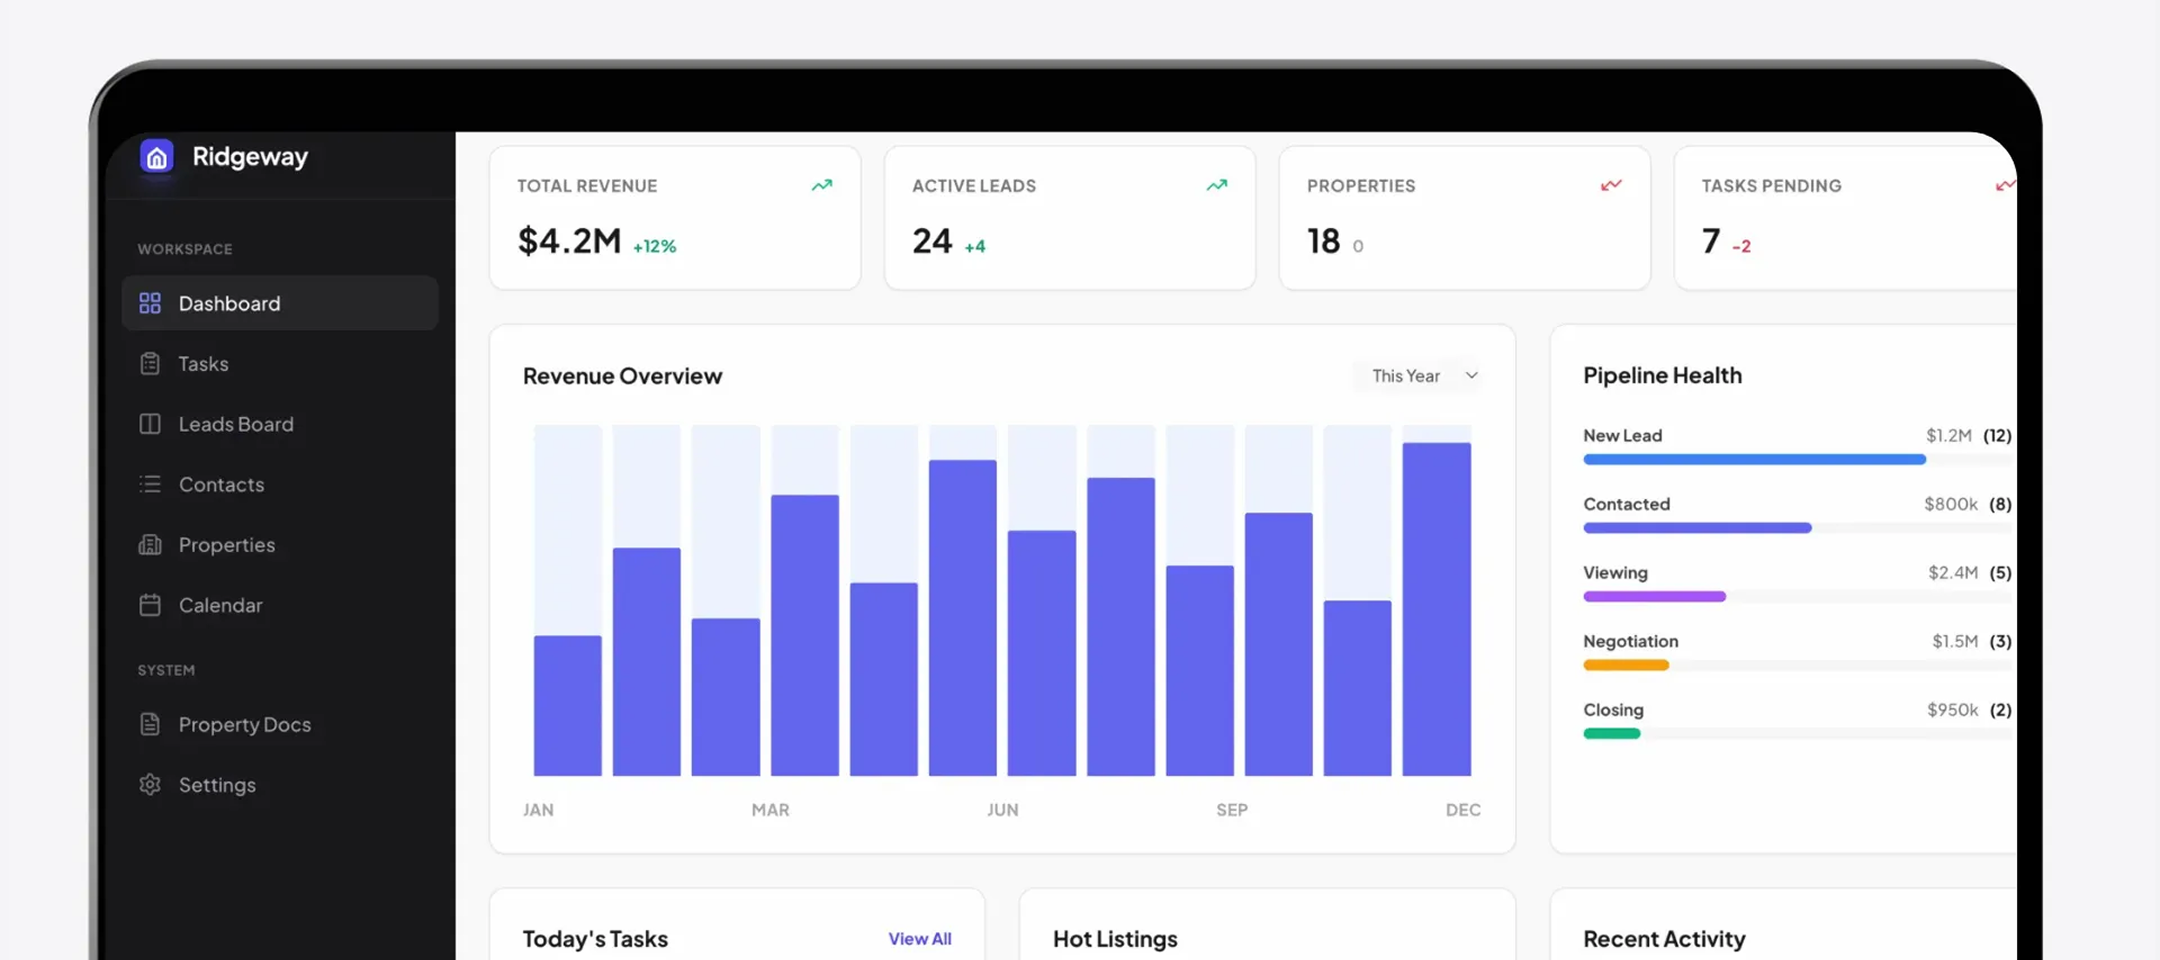Click the Properties building icon
2160x960 pixels.
click(x=150, y=545)
